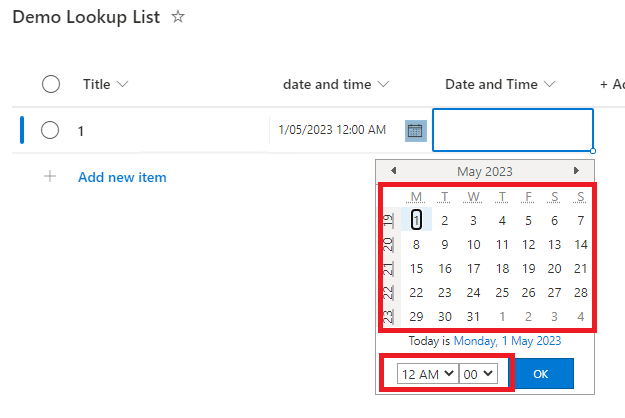Click today's date link Monday, 1 May 2023
Image resolution: width=625 pixels, height=418 pixels.
(507, 340)
